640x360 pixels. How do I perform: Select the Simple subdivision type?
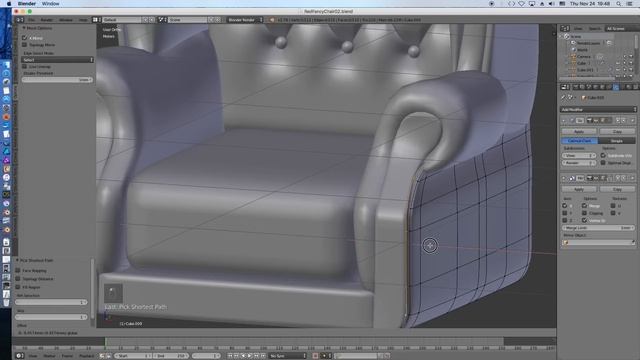coord(616,141)
